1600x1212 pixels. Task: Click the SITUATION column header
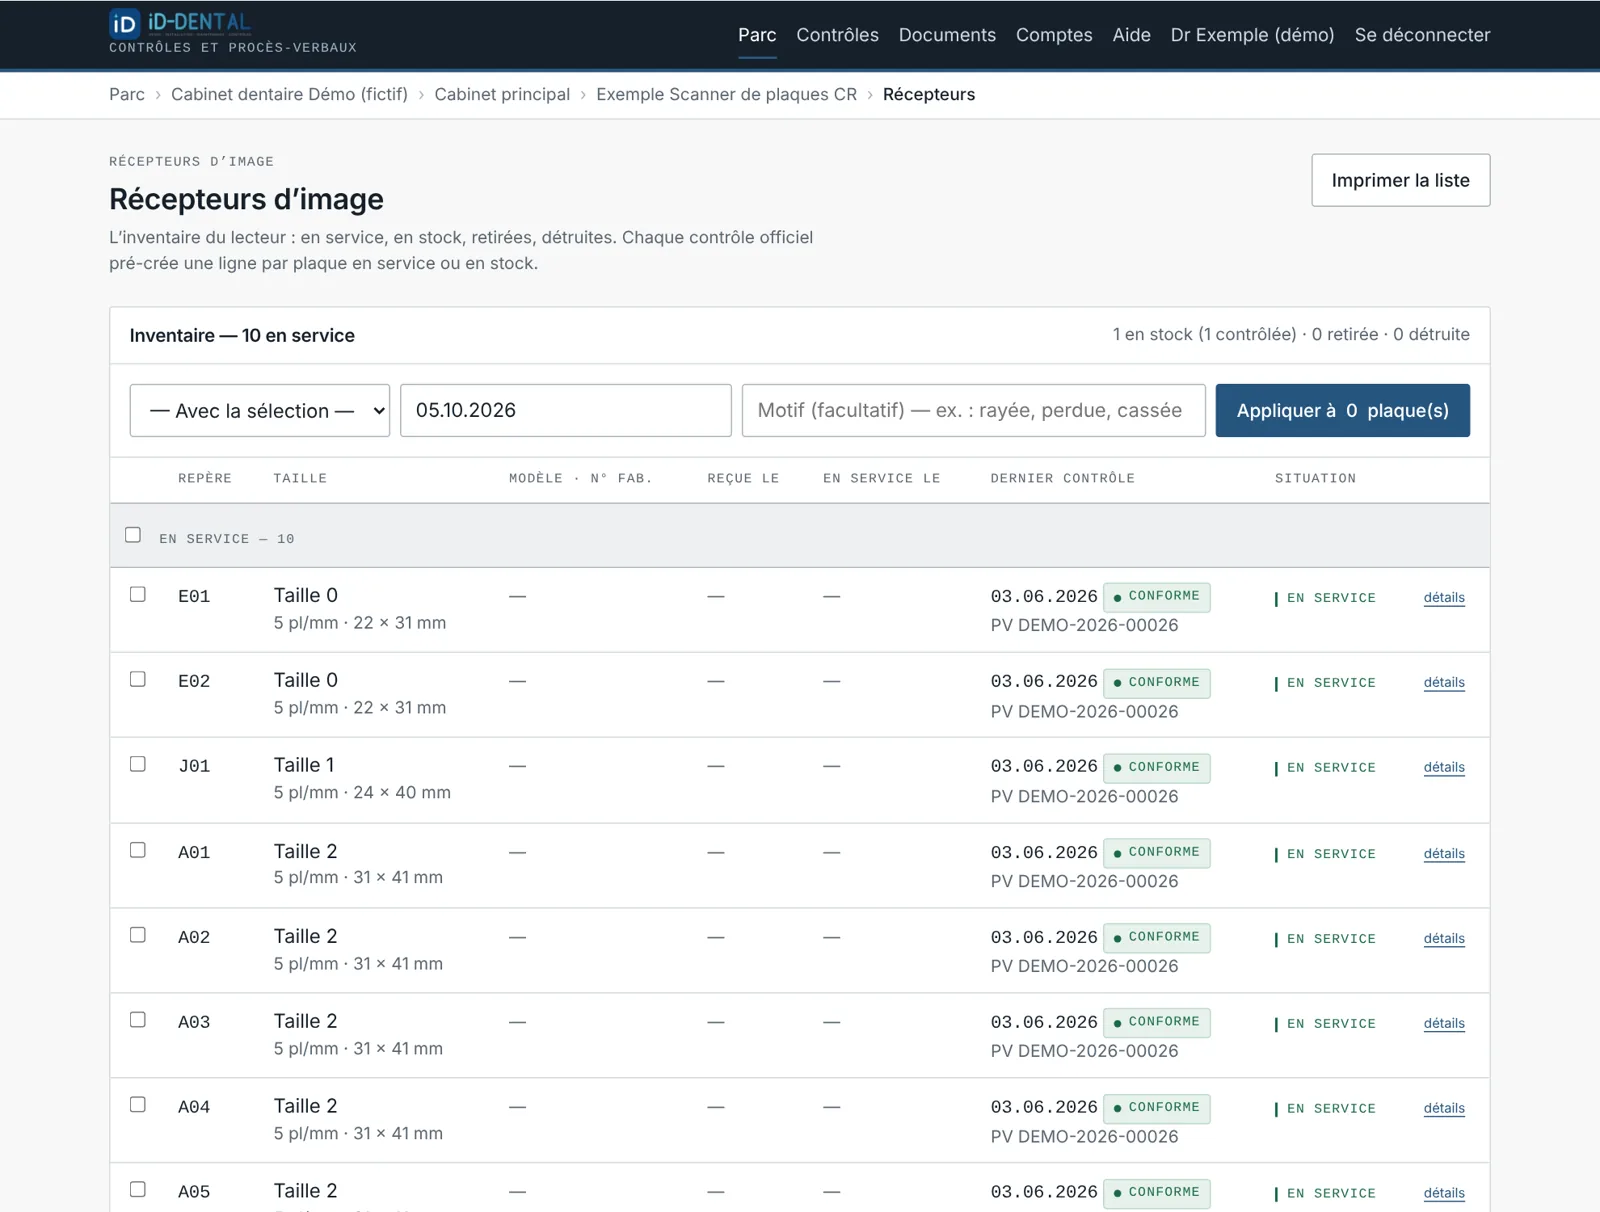pos(1315,479)
